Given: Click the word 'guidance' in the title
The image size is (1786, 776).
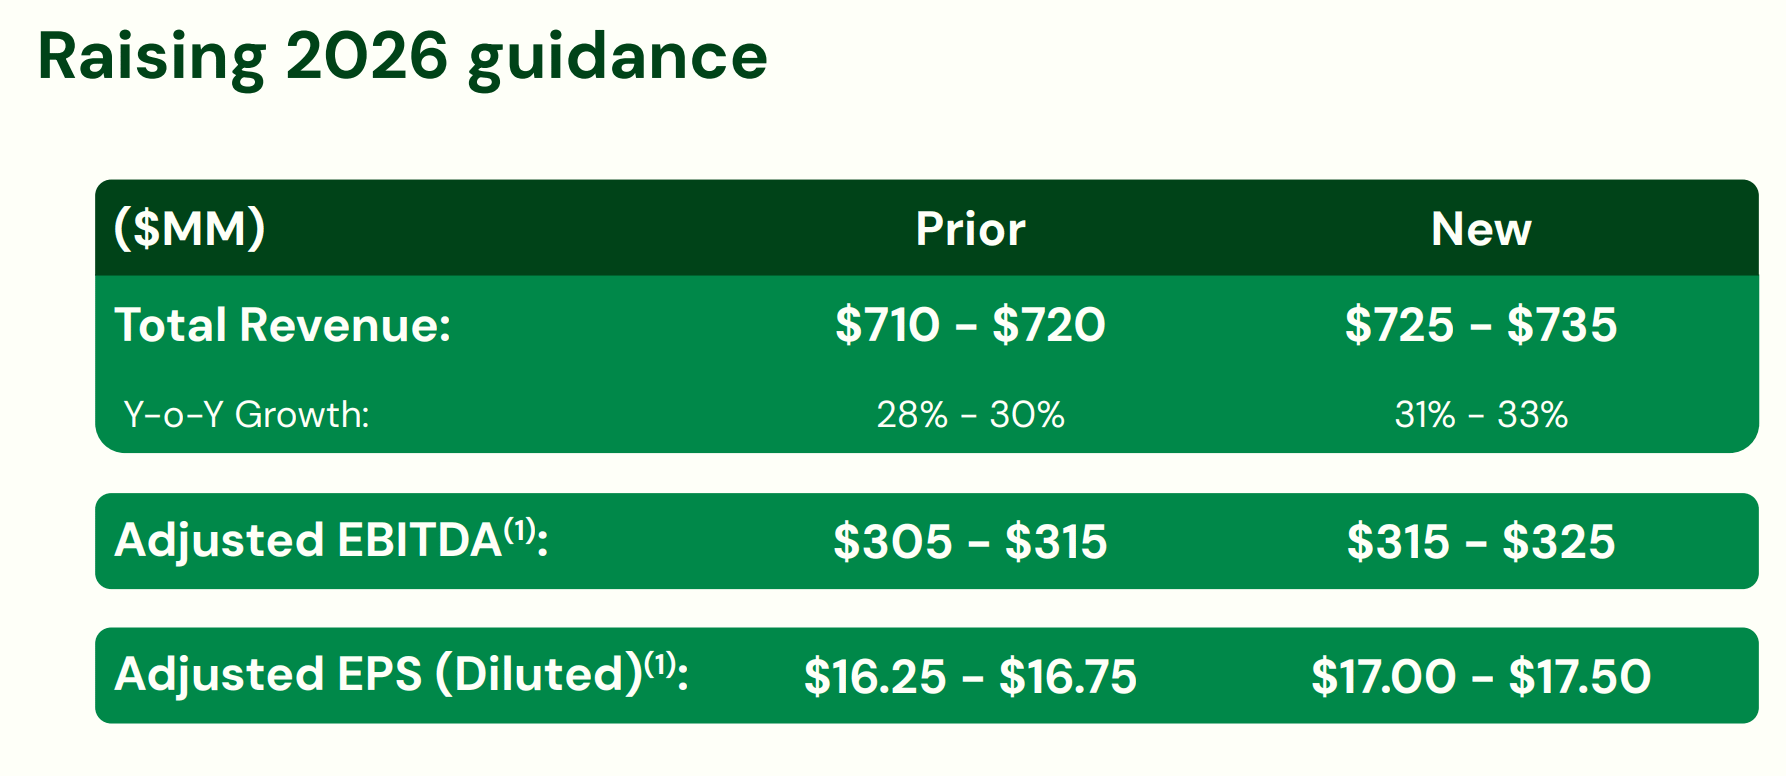Looking at the screenshot, I should coord(618,61).
